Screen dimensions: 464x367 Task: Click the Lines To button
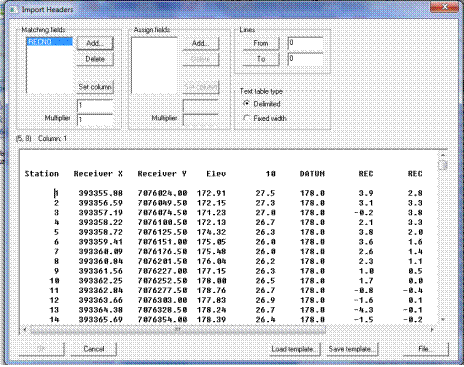pos(261,59)
